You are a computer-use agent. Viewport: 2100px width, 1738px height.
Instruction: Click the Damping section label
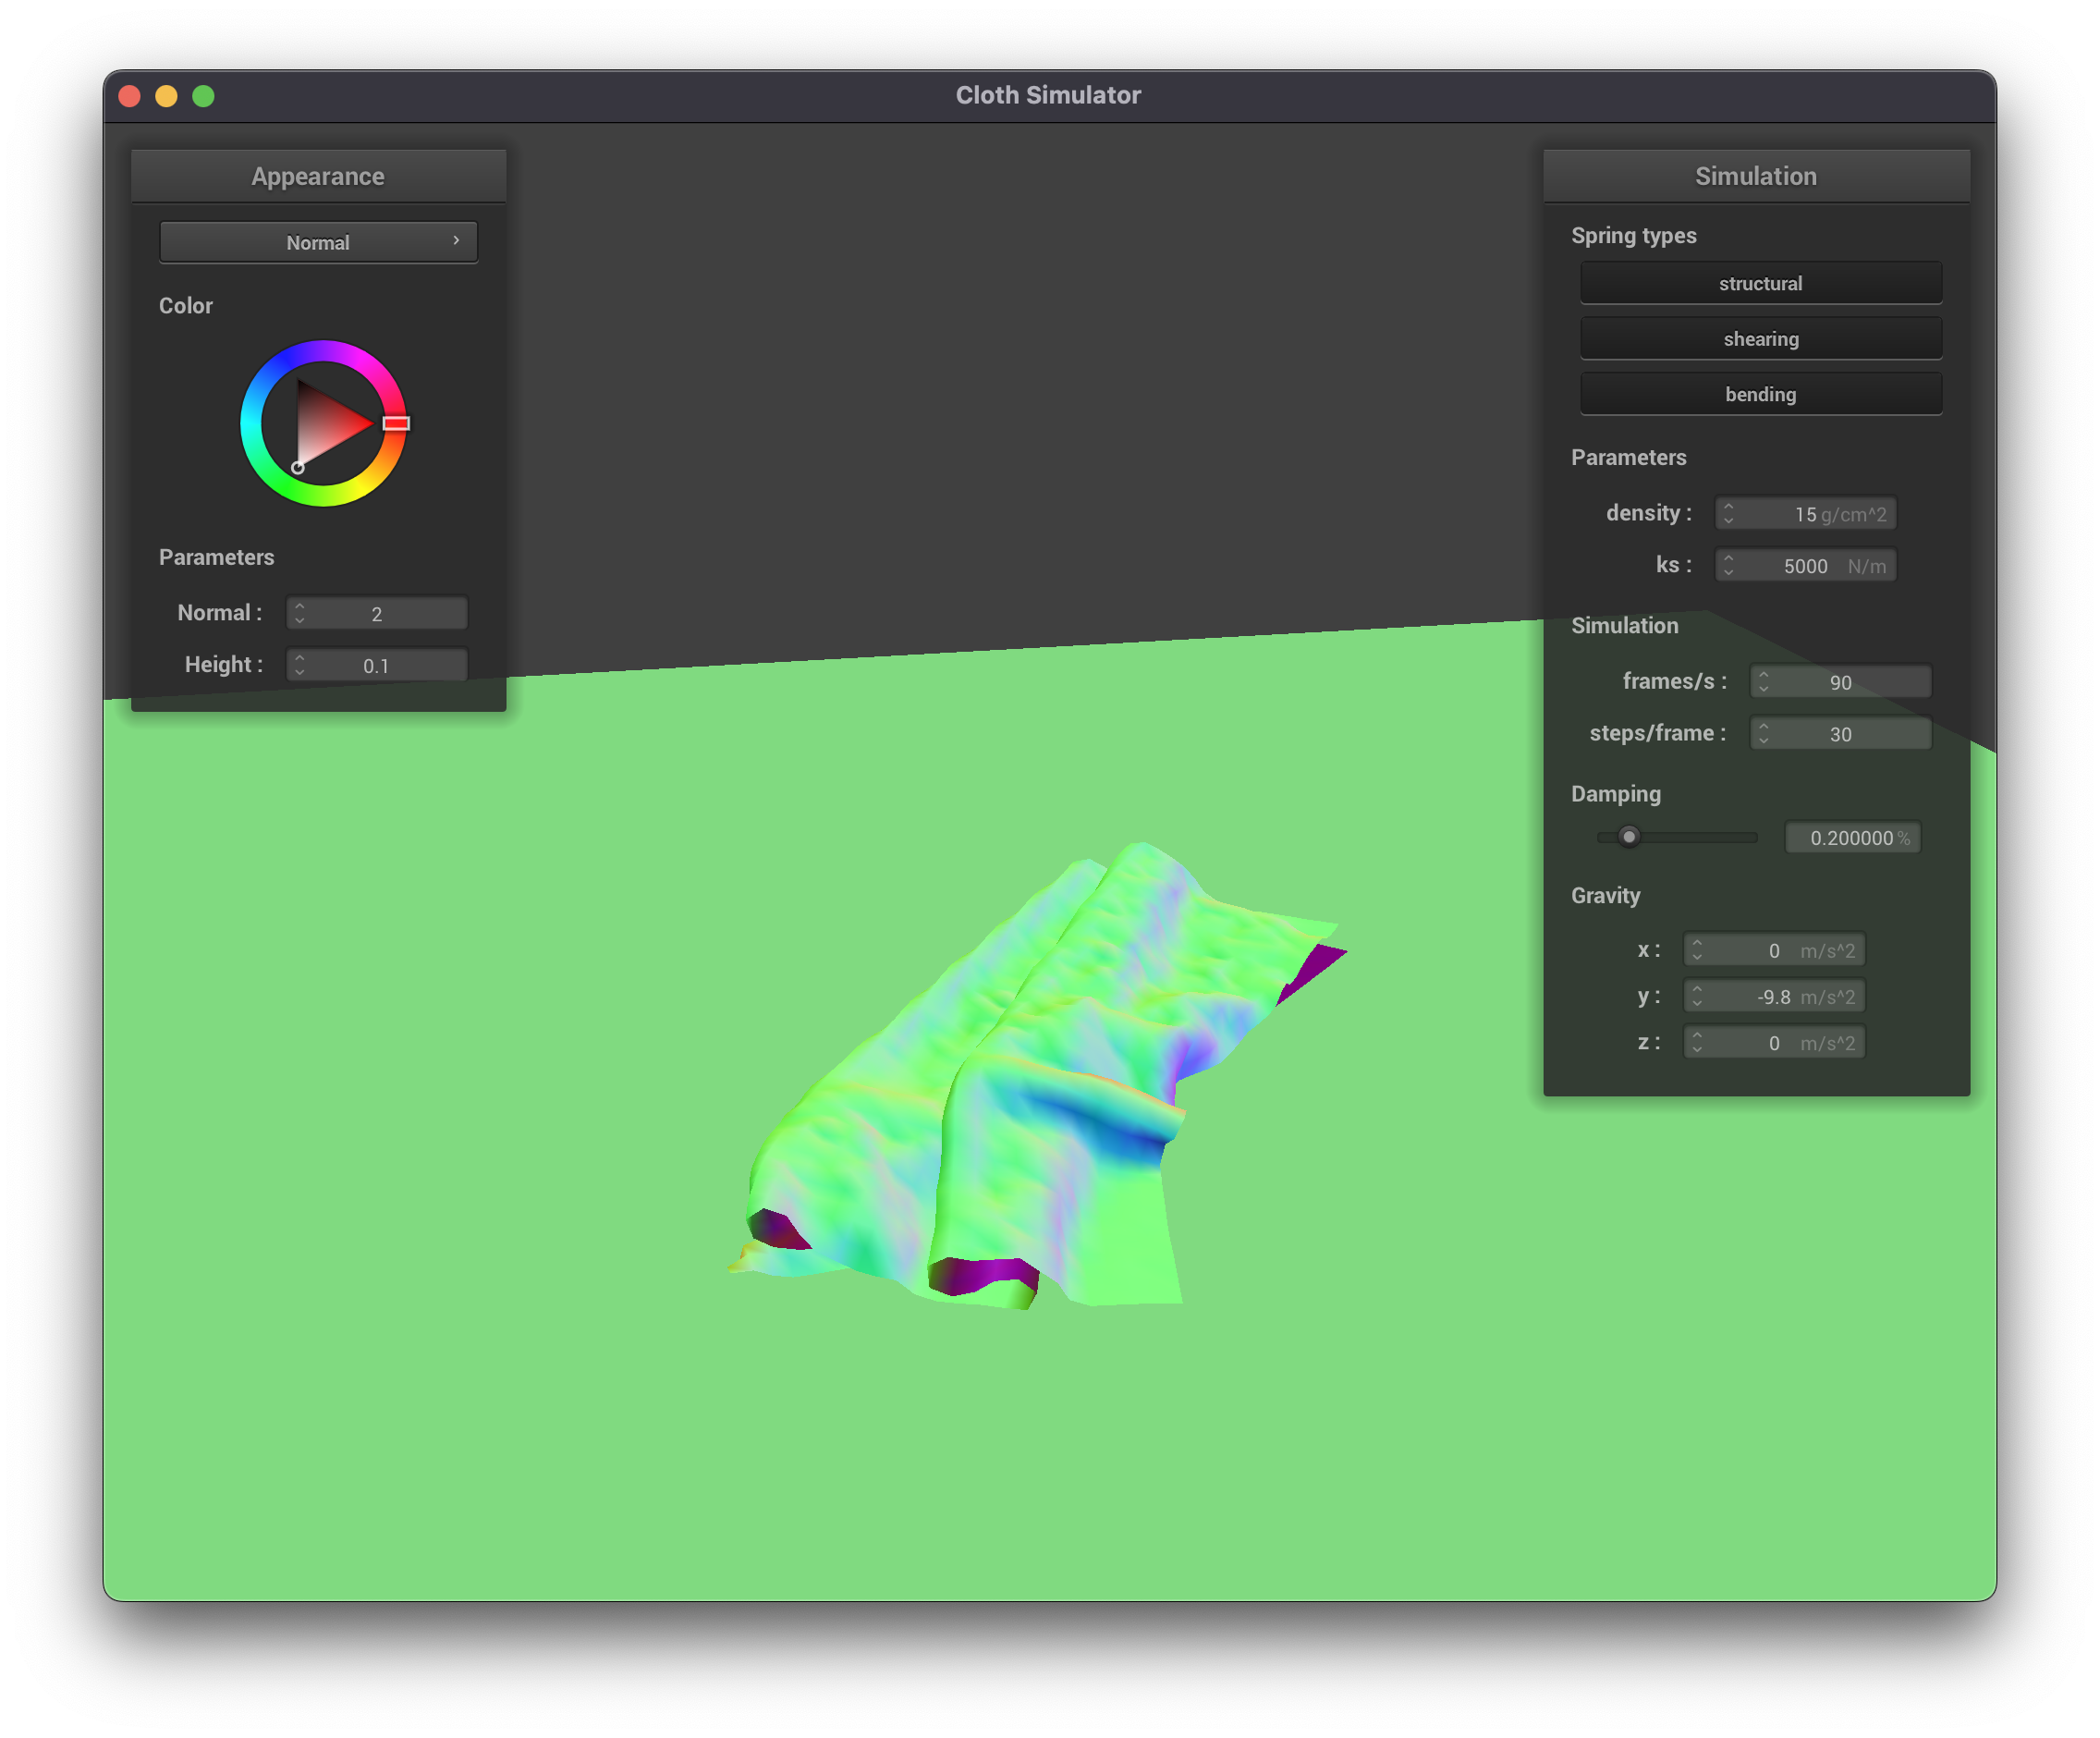pos(1616,794)
